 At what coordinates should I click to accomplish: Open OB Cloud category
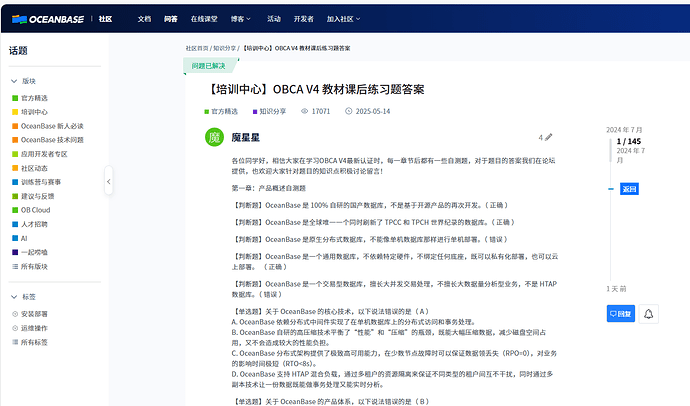[35, 210]
